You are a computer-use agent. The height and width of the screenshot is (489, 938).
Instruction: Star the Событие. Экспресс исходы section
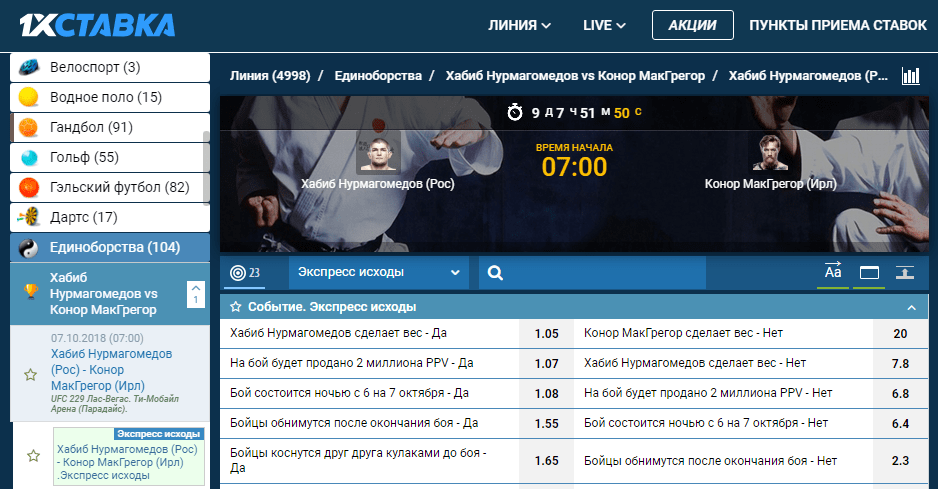tap(236, 306)
